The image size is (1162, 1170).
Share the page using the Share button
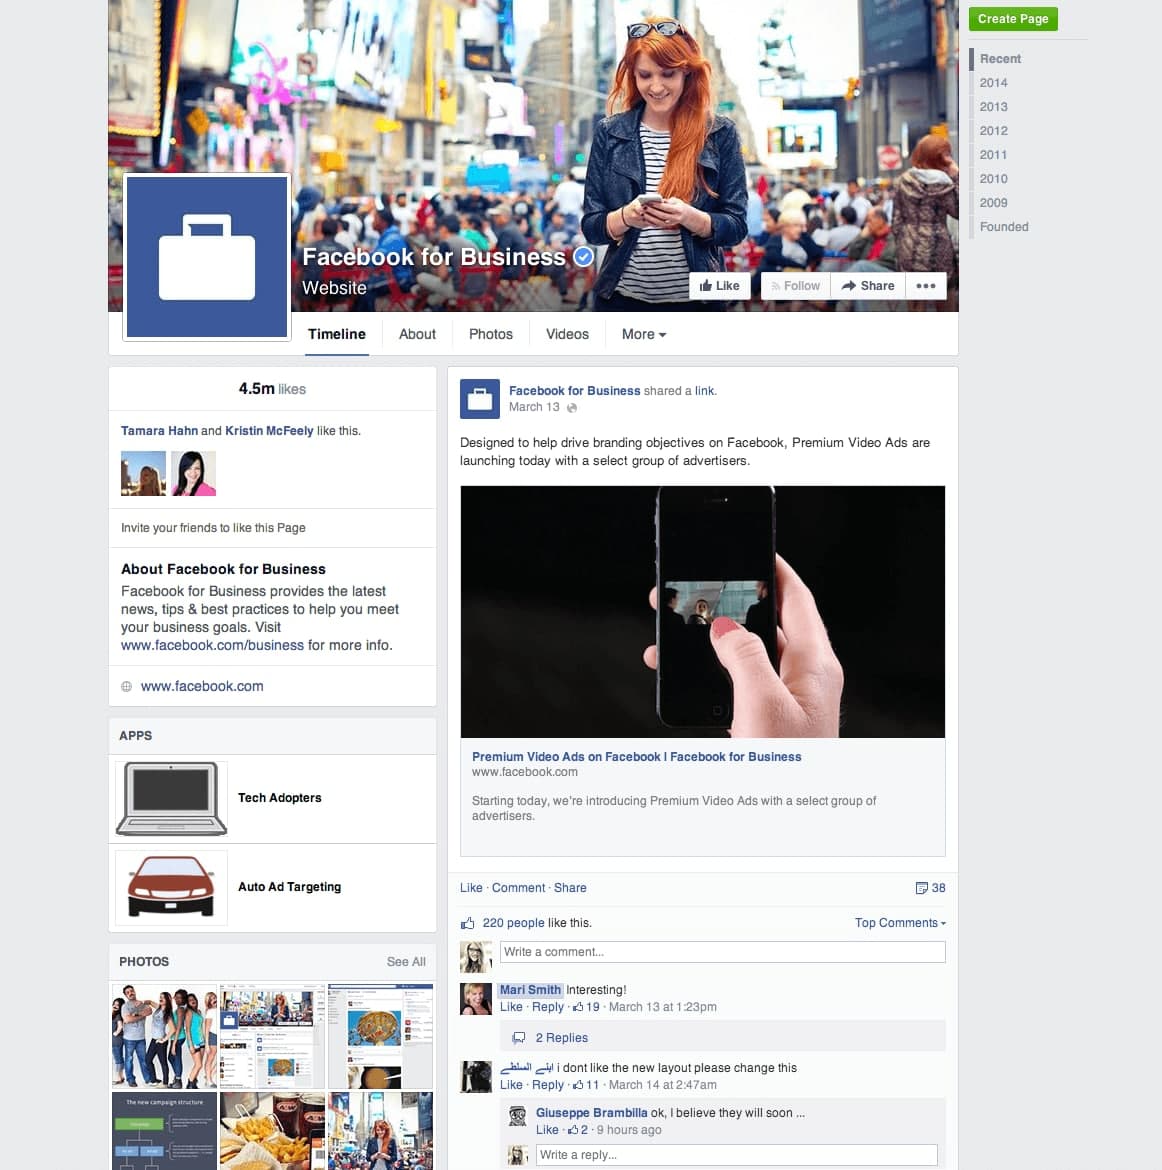pyautogui.click(x=868, y=286)
